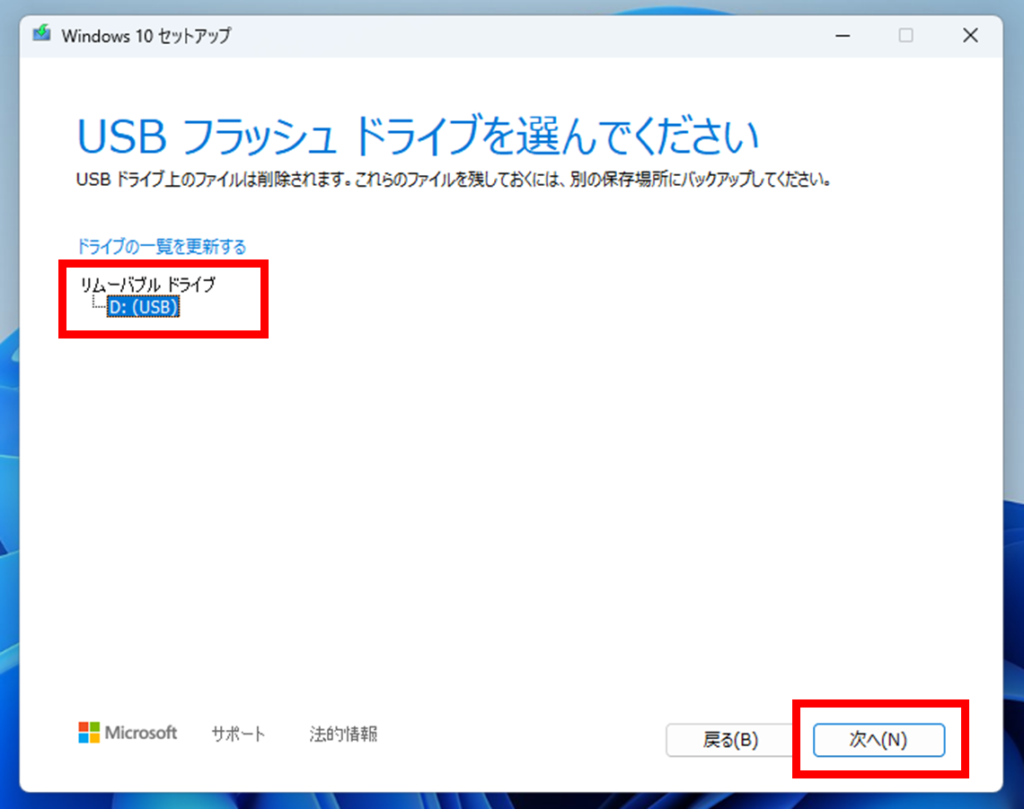Click the Microsoft logo
This screenshot has width=1024, height=809.
pos(127,733)
